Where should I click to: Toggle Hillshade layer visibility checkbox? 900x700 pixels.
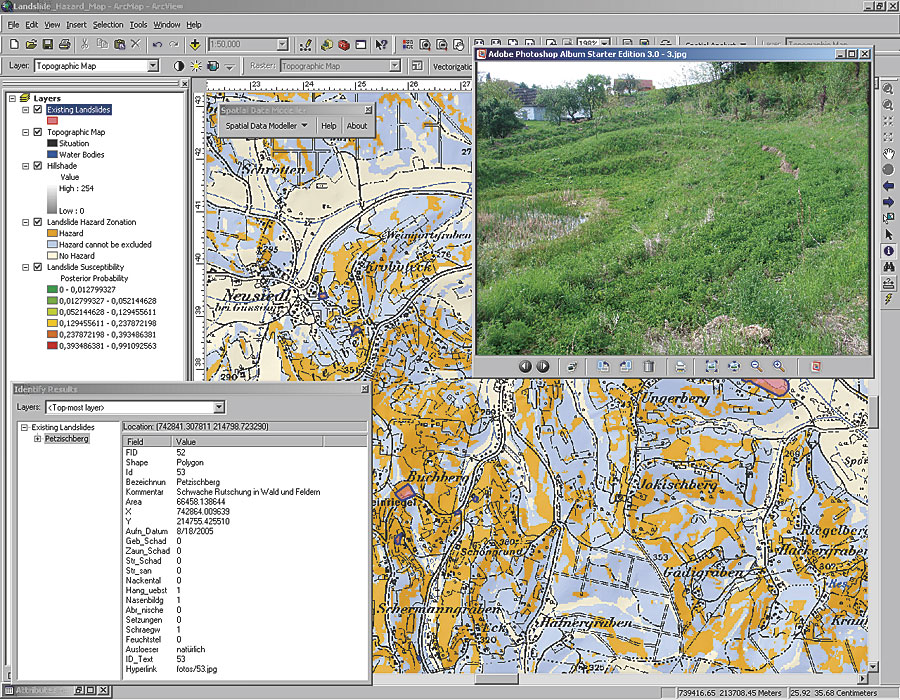(x=37, y=166)
